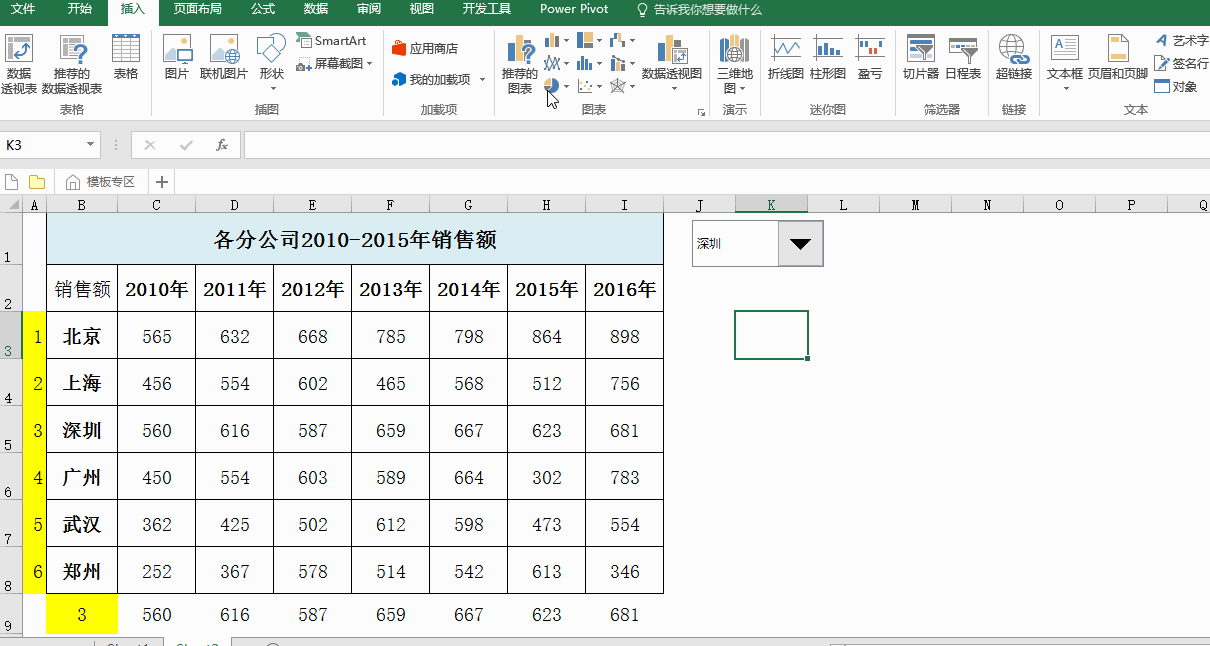Image resolution: width=1210 pixels, height=646 pixels.
Task: Open the yellow folder icon below formula bar
Action: tap(37, 182)
